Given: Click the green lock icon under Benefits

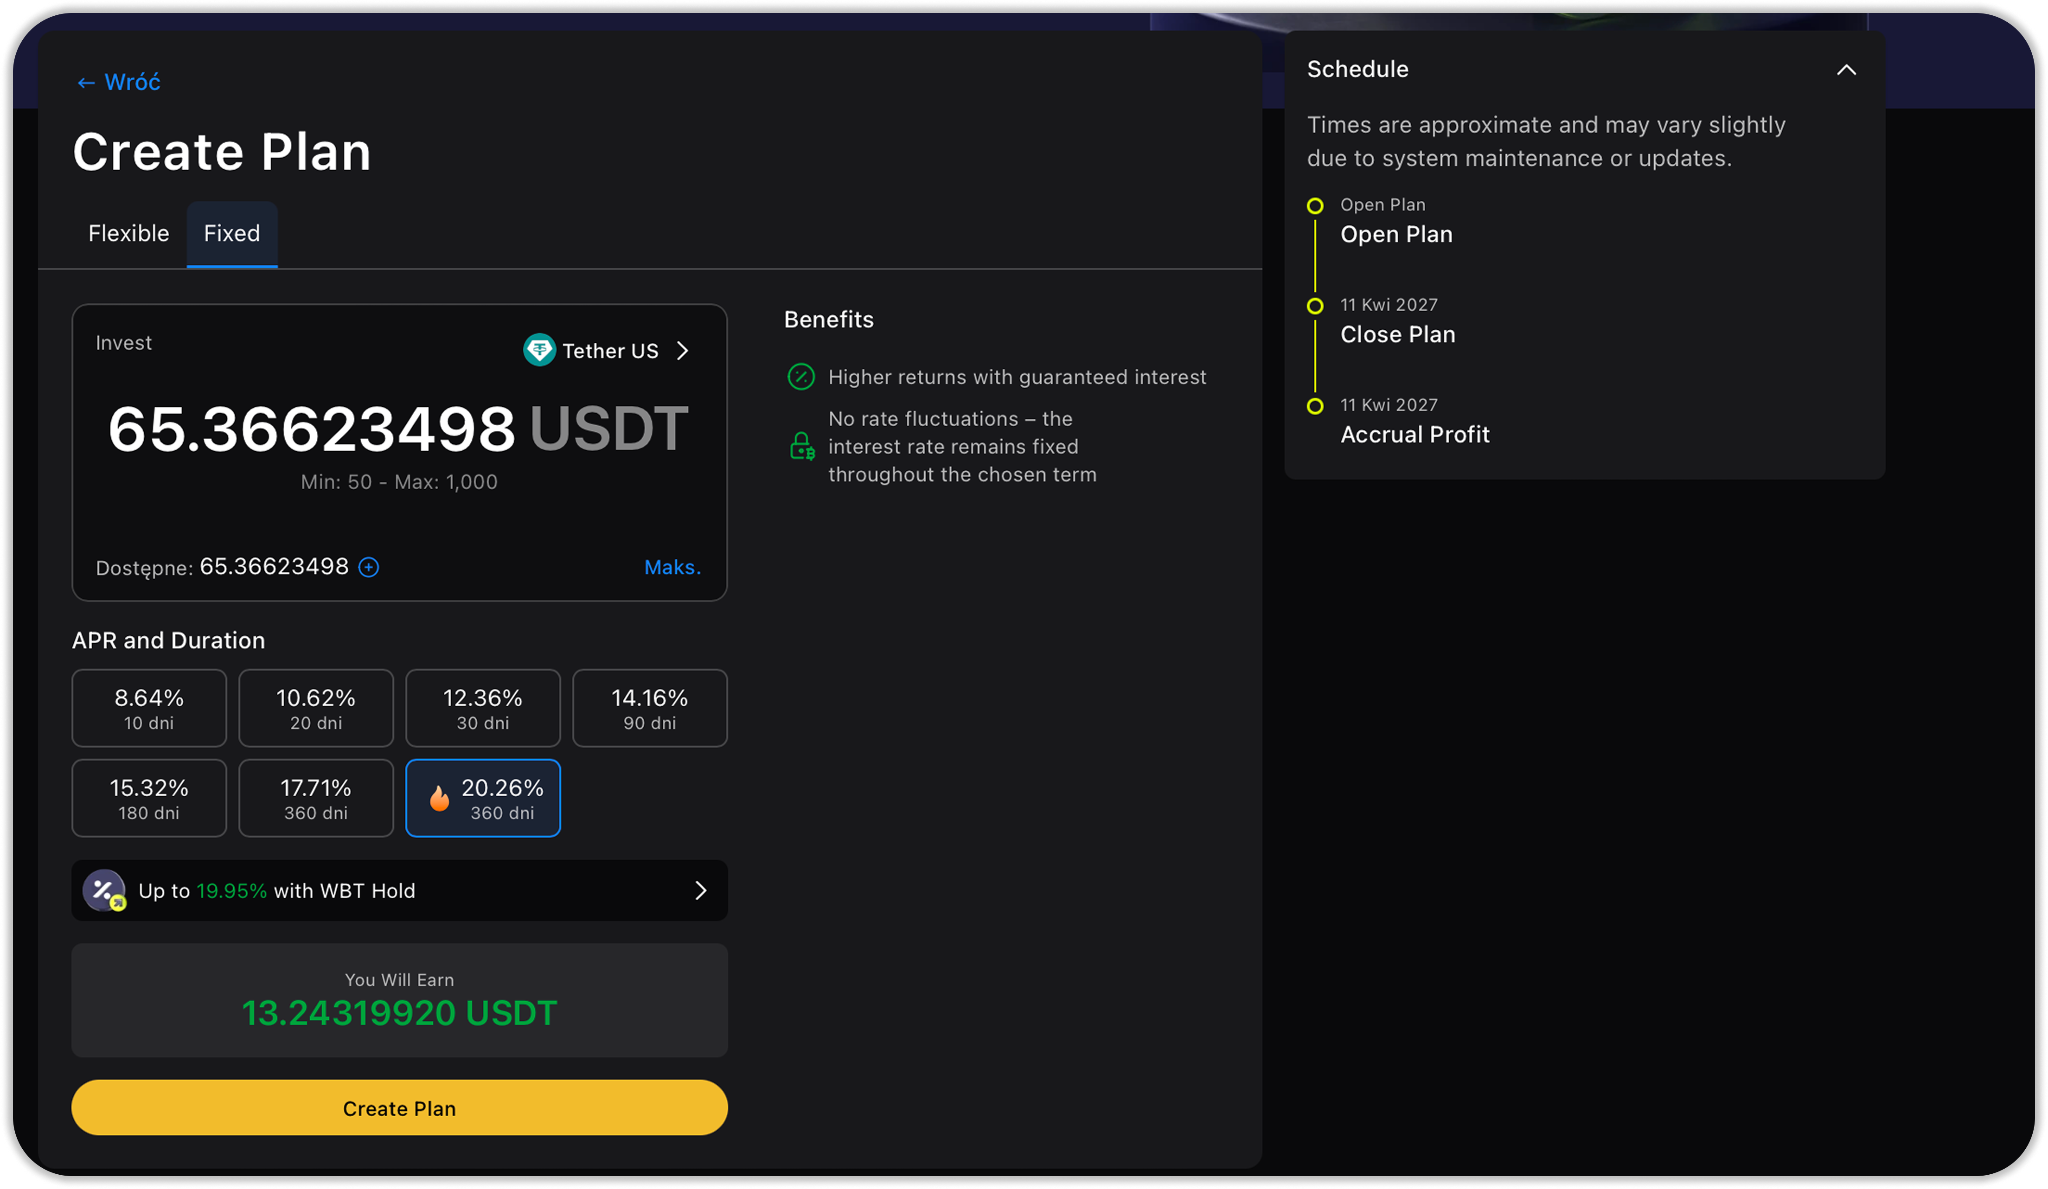Looking at the screenshot, I should tap(801, 446).
